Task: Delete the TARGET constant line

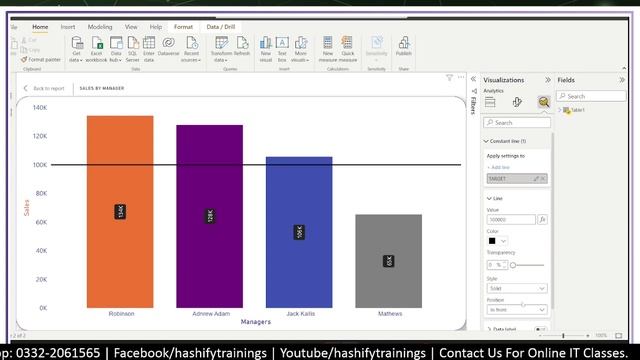Action: coord(543,179)
